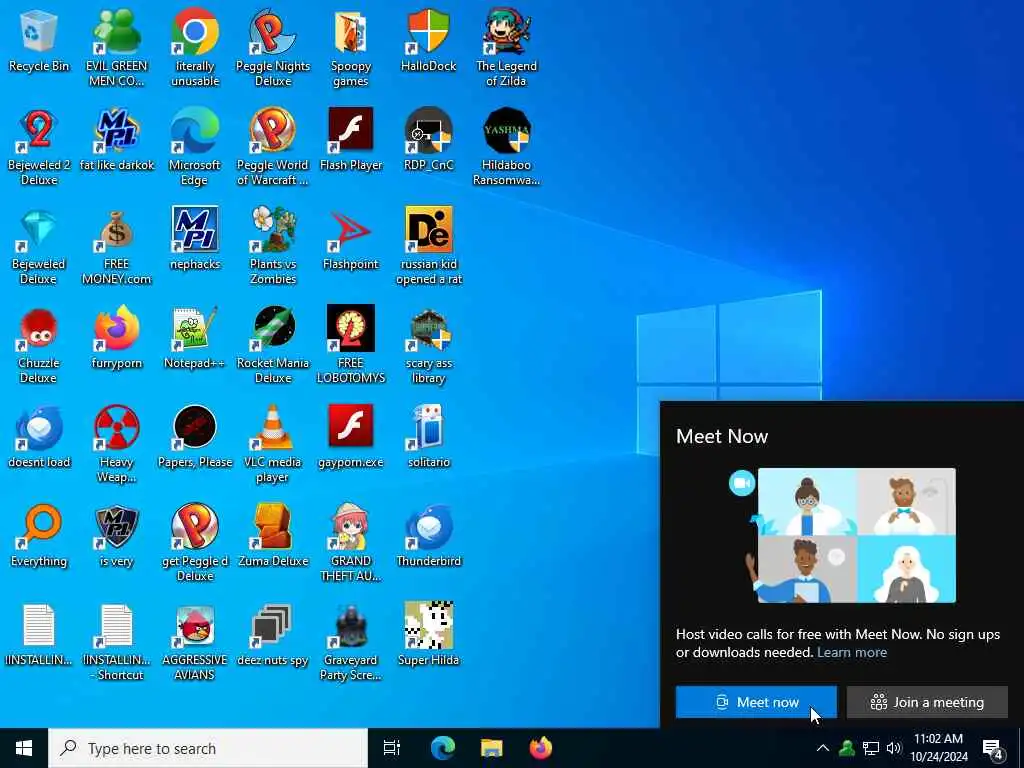Select the 'scary ass library' icon
The width and height of the screenshot is (1024, 768).
point(428,345)
